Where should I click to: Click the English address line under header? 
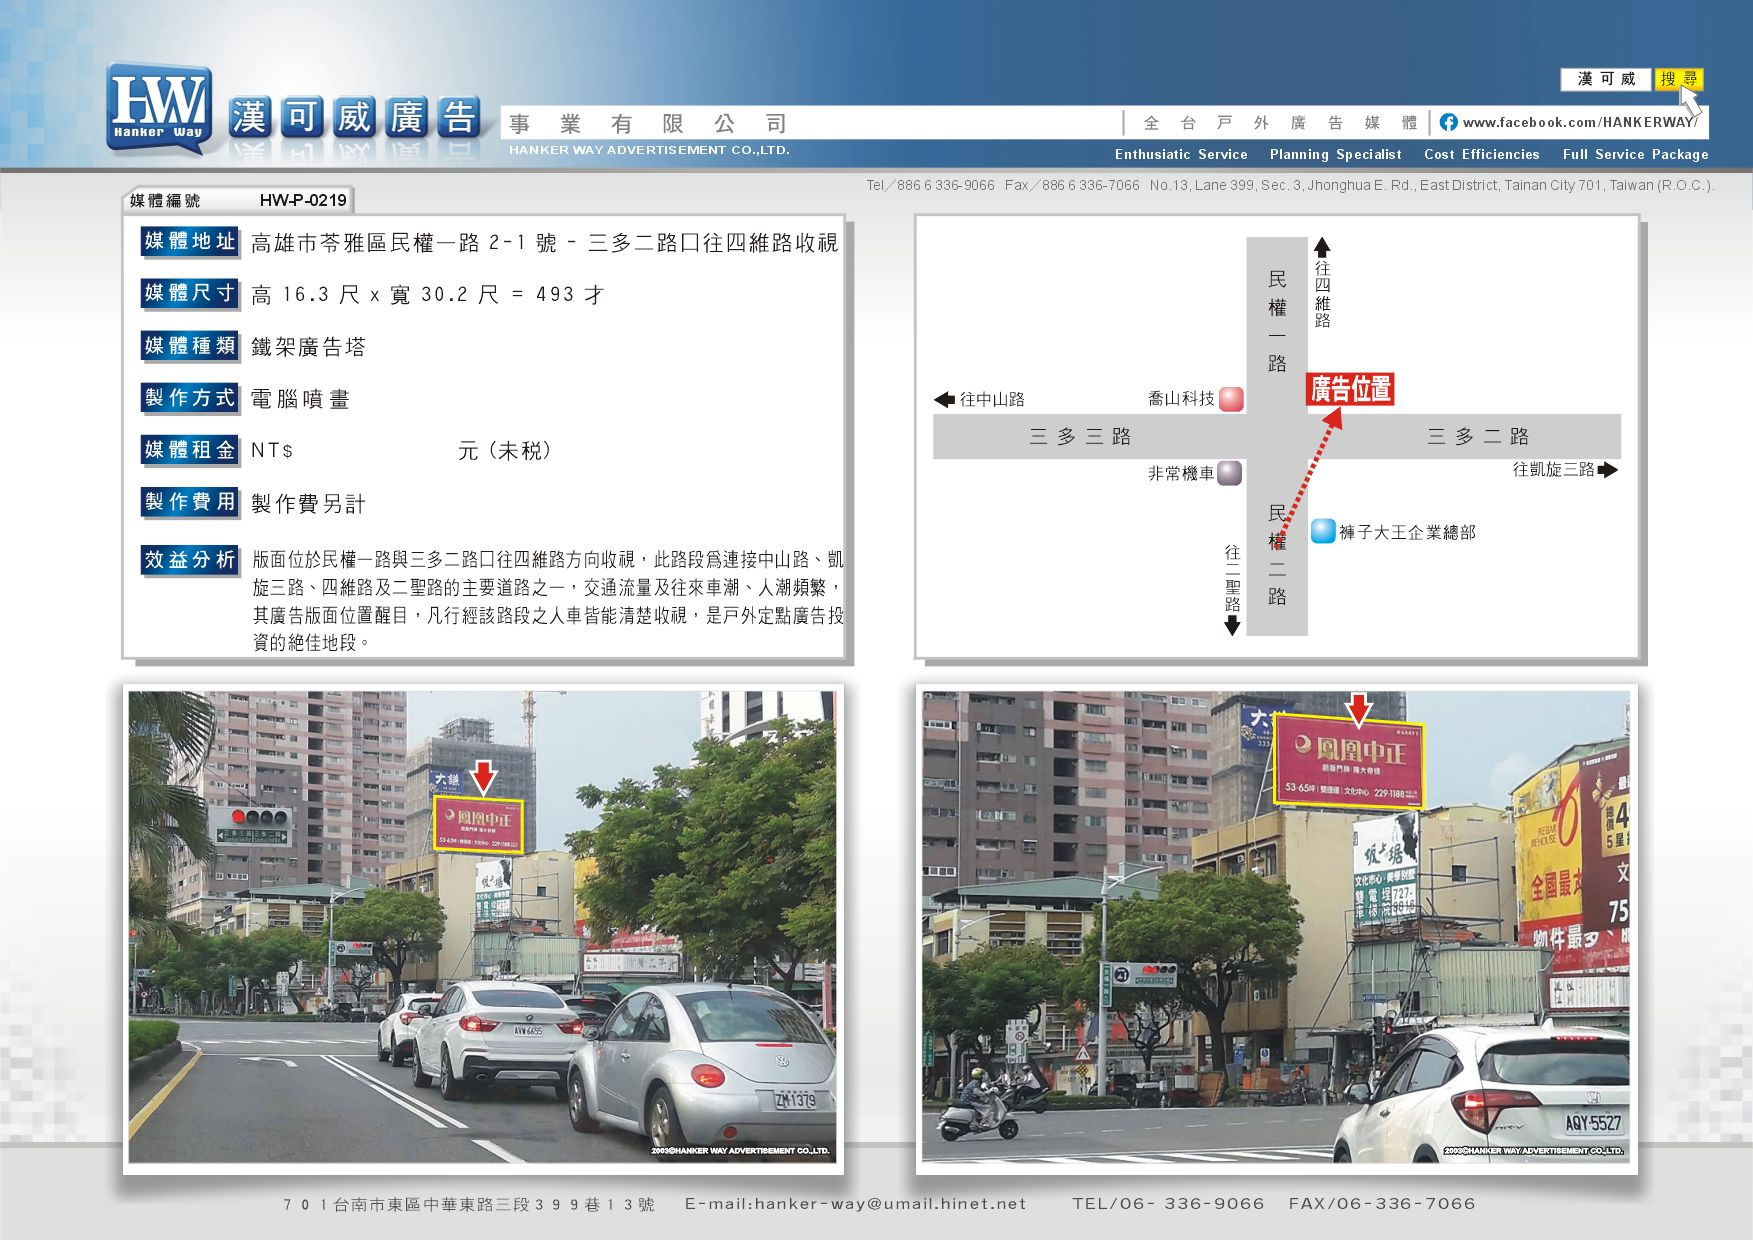(x=1290, y=185)
